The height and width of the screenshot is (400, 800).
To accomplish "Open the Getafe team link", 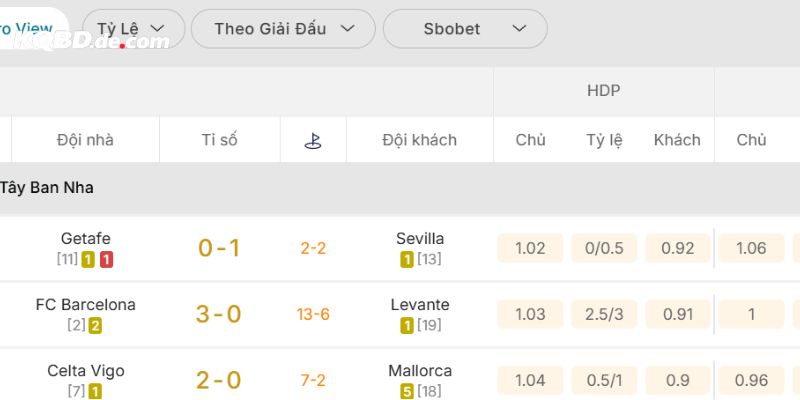I will coord(85,239).
